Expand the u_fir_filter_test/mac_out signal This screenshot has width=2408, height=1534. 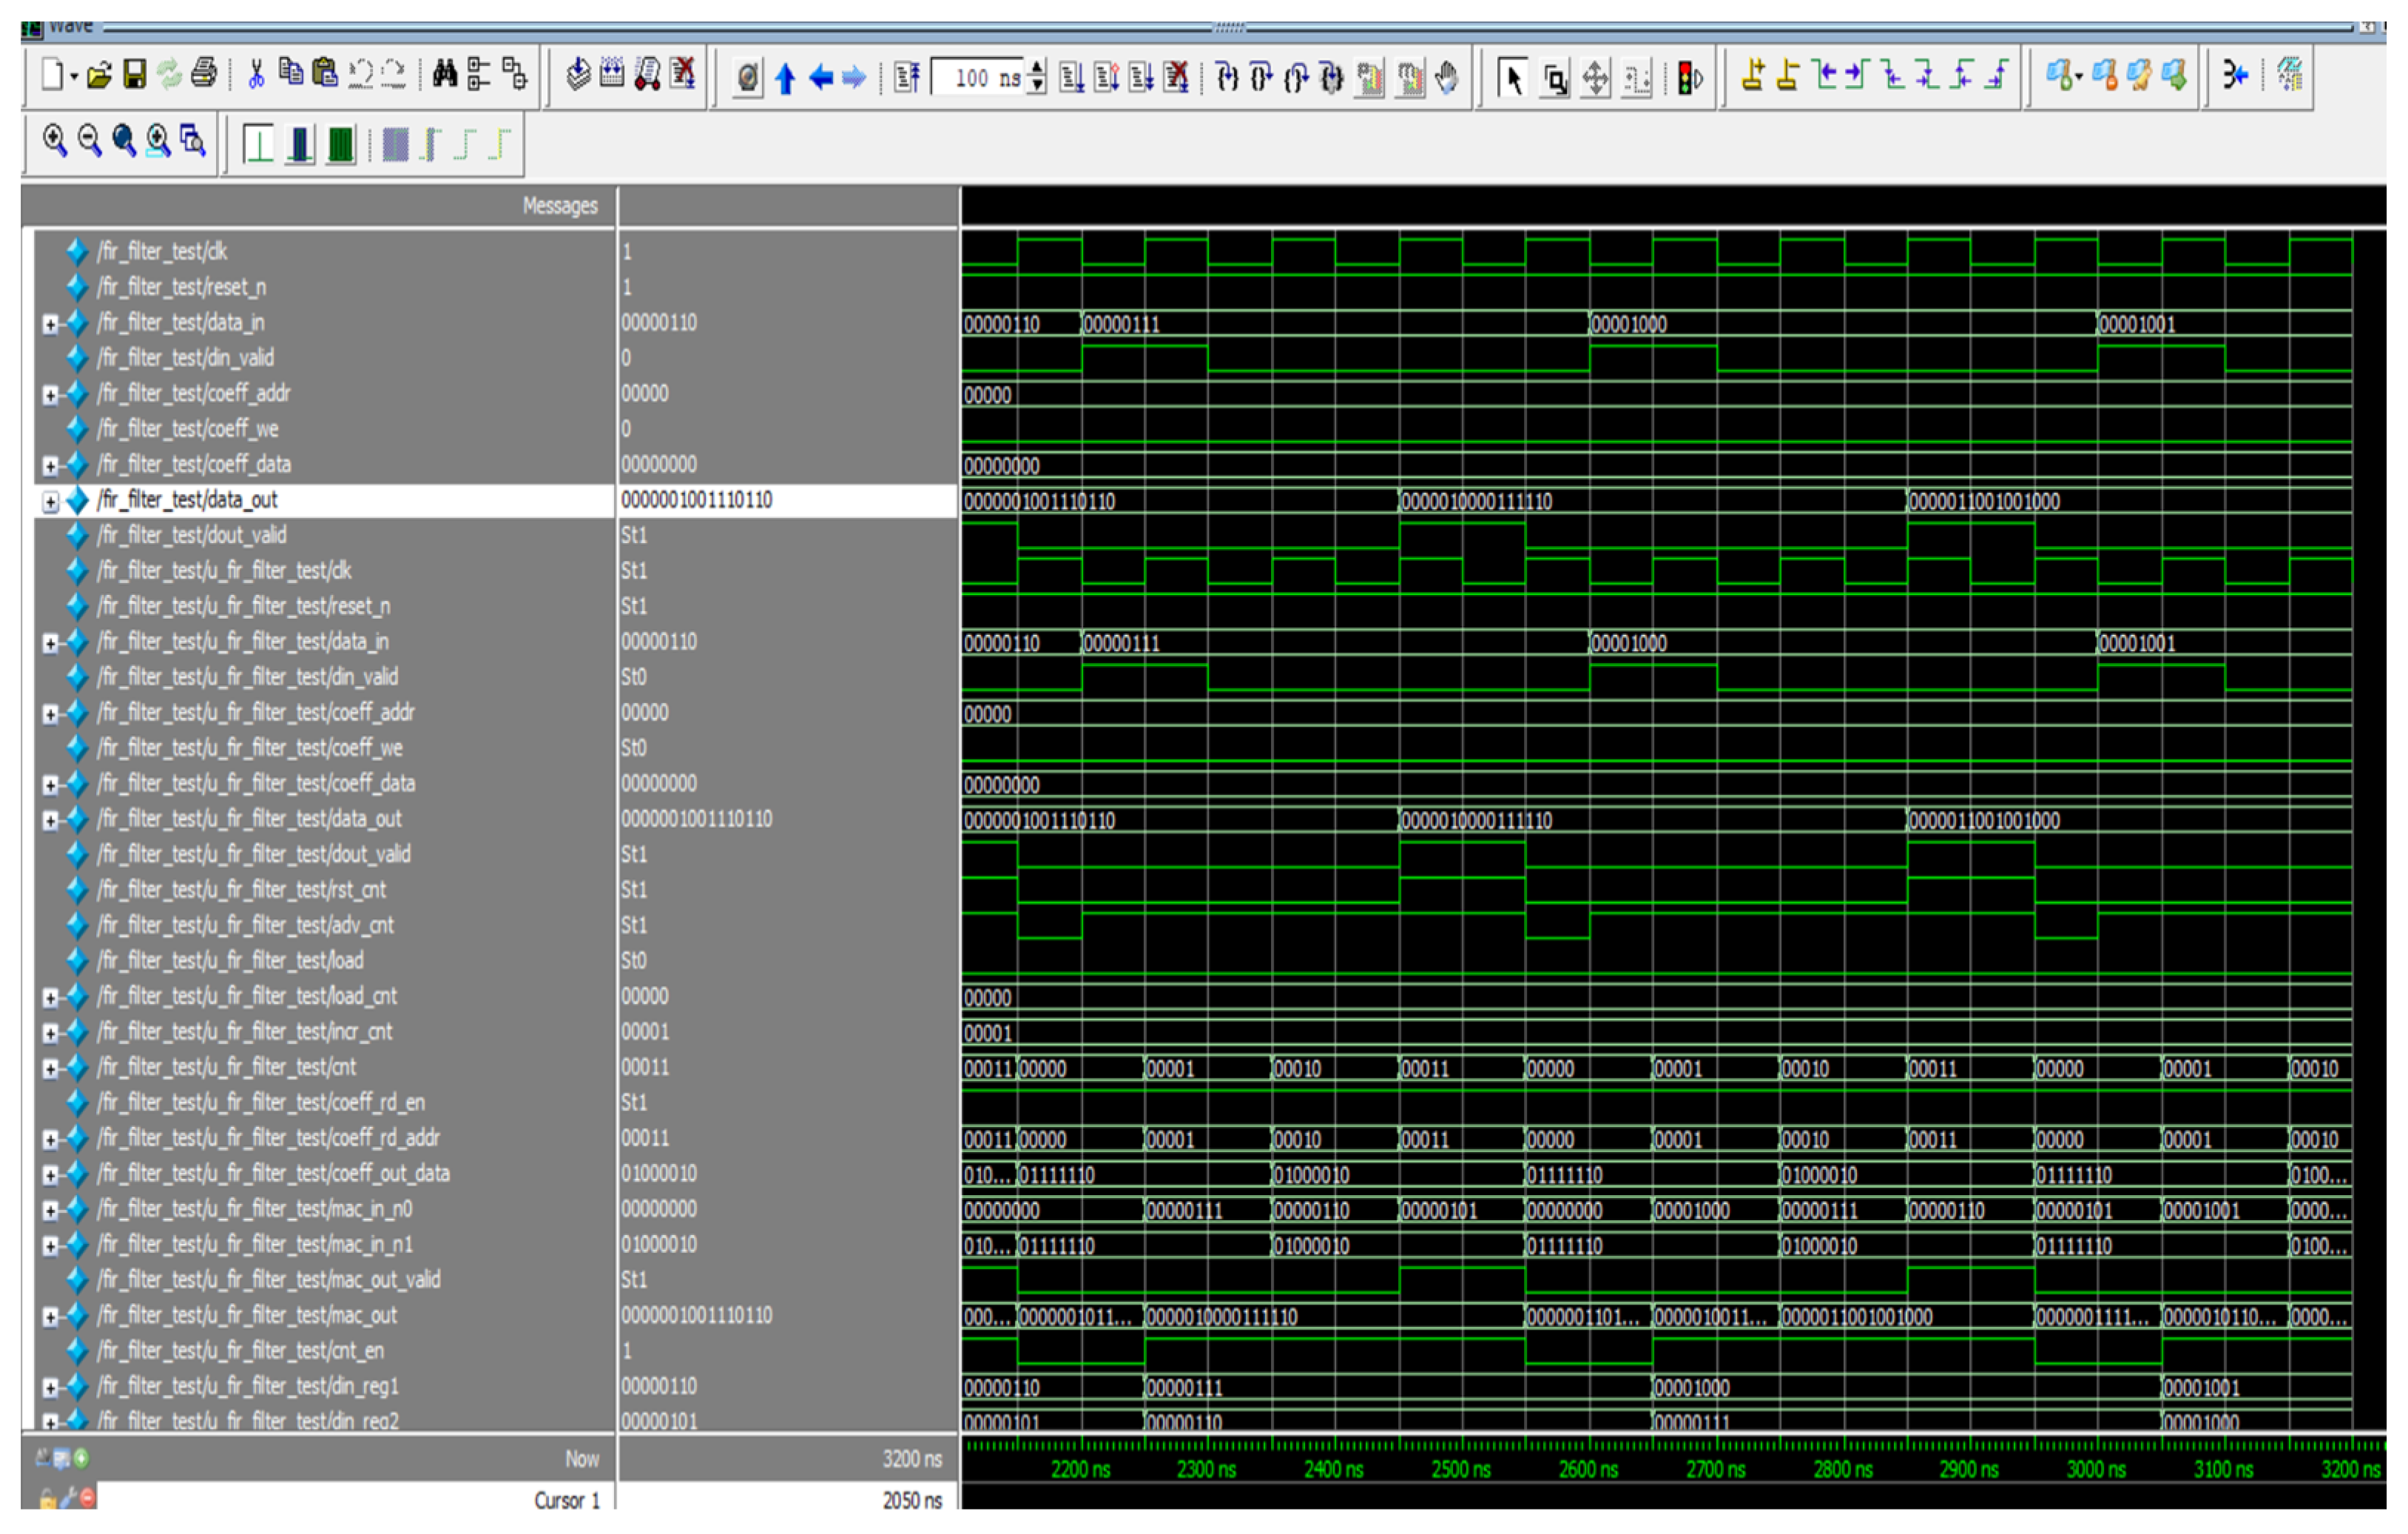50,1316
